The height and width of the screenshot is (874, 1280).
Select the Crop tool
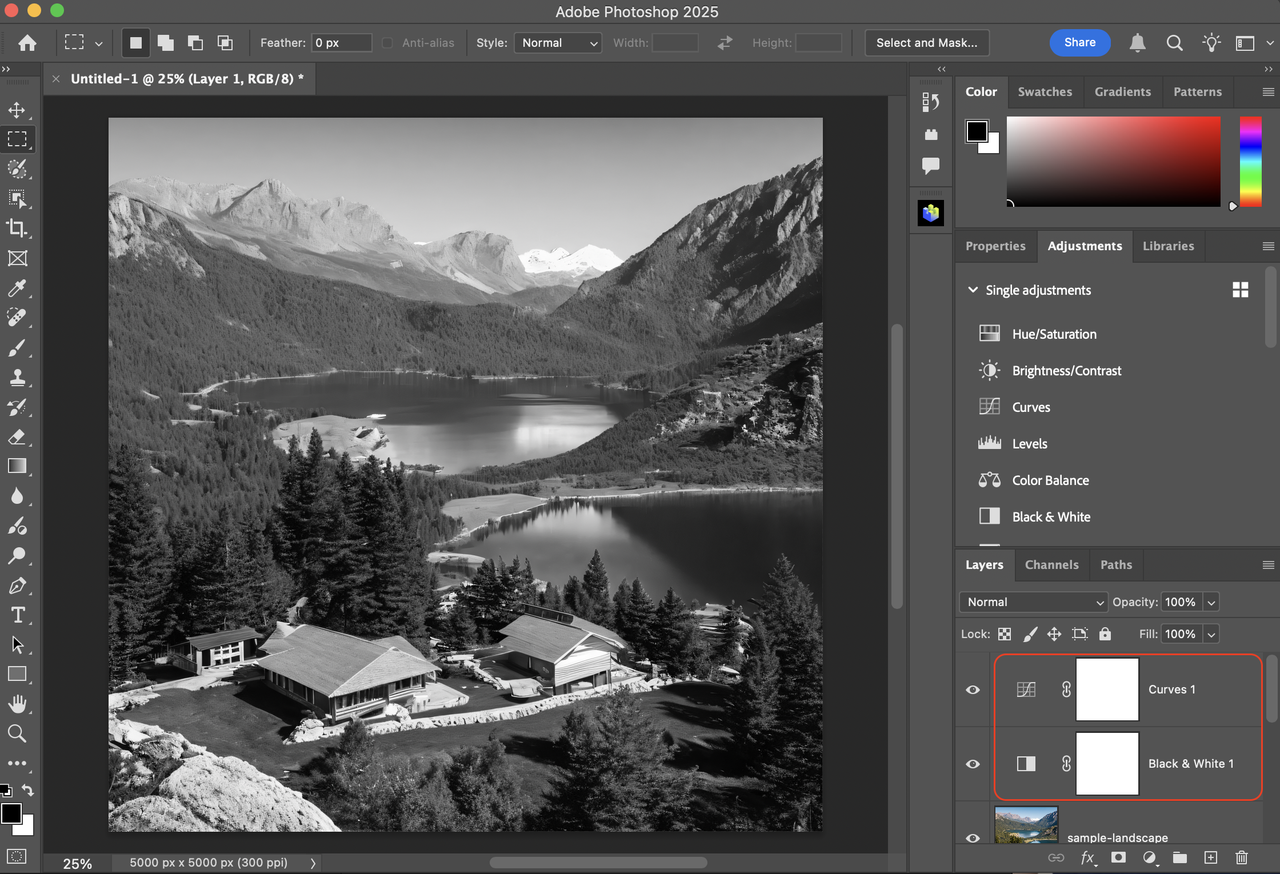click(17, 228)
